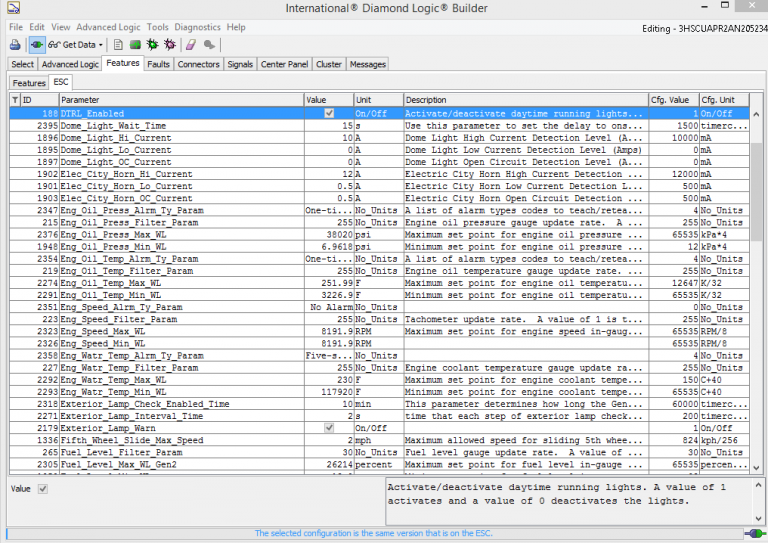The height and width of the screenshot is (543, 768).
Task: Open the Edit menu
Action: click(37, 27)
